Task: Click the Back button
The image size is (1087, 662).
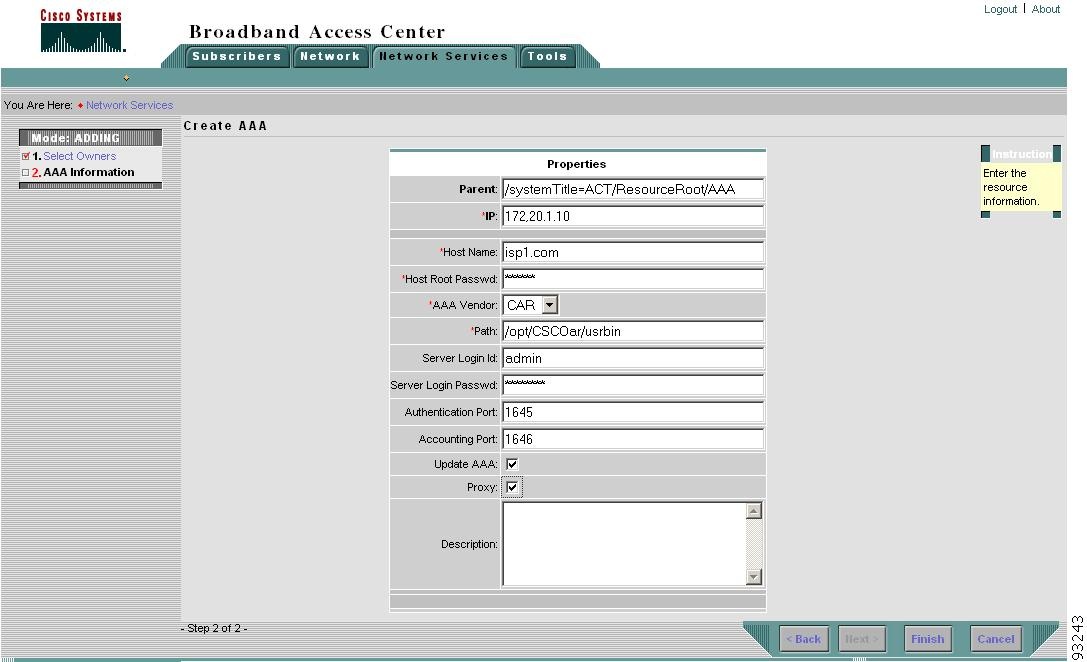Action: point(803,639)
